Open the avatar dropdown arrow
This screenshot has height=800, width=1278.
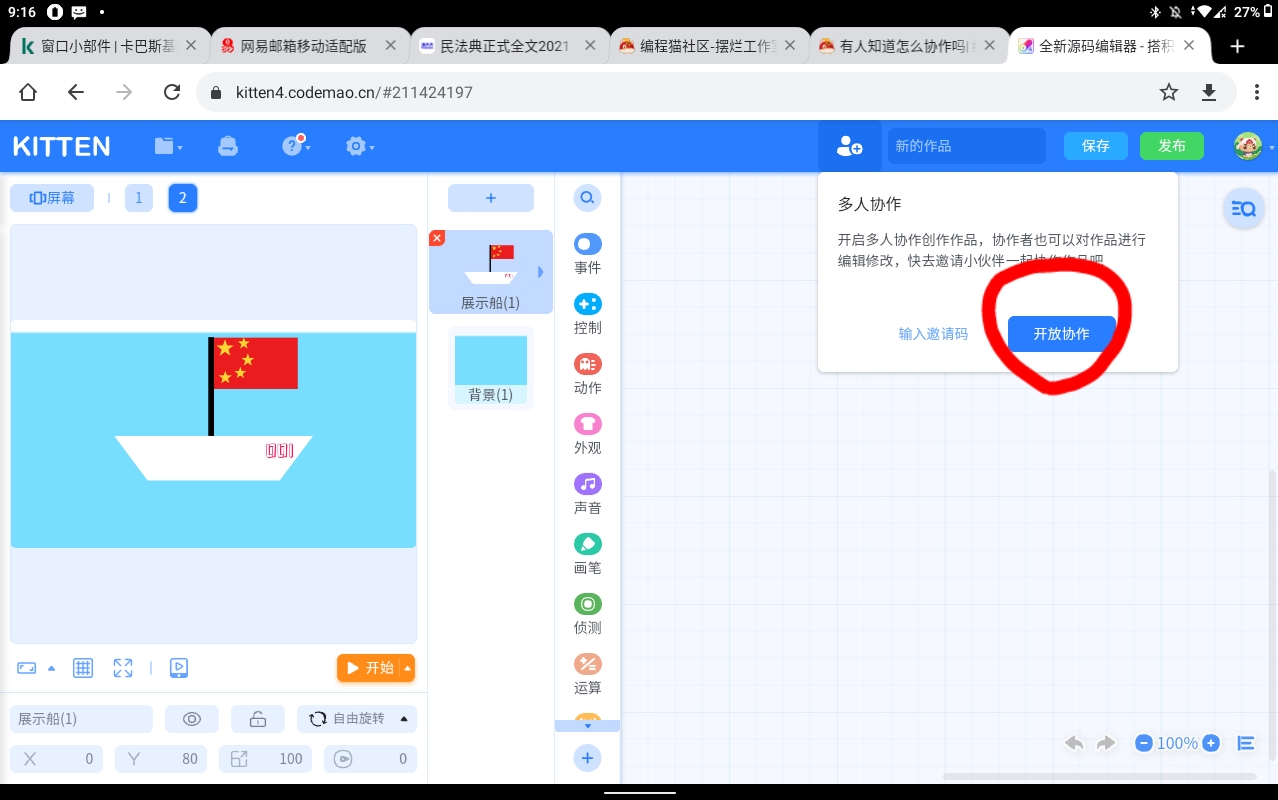(1271, 148)
